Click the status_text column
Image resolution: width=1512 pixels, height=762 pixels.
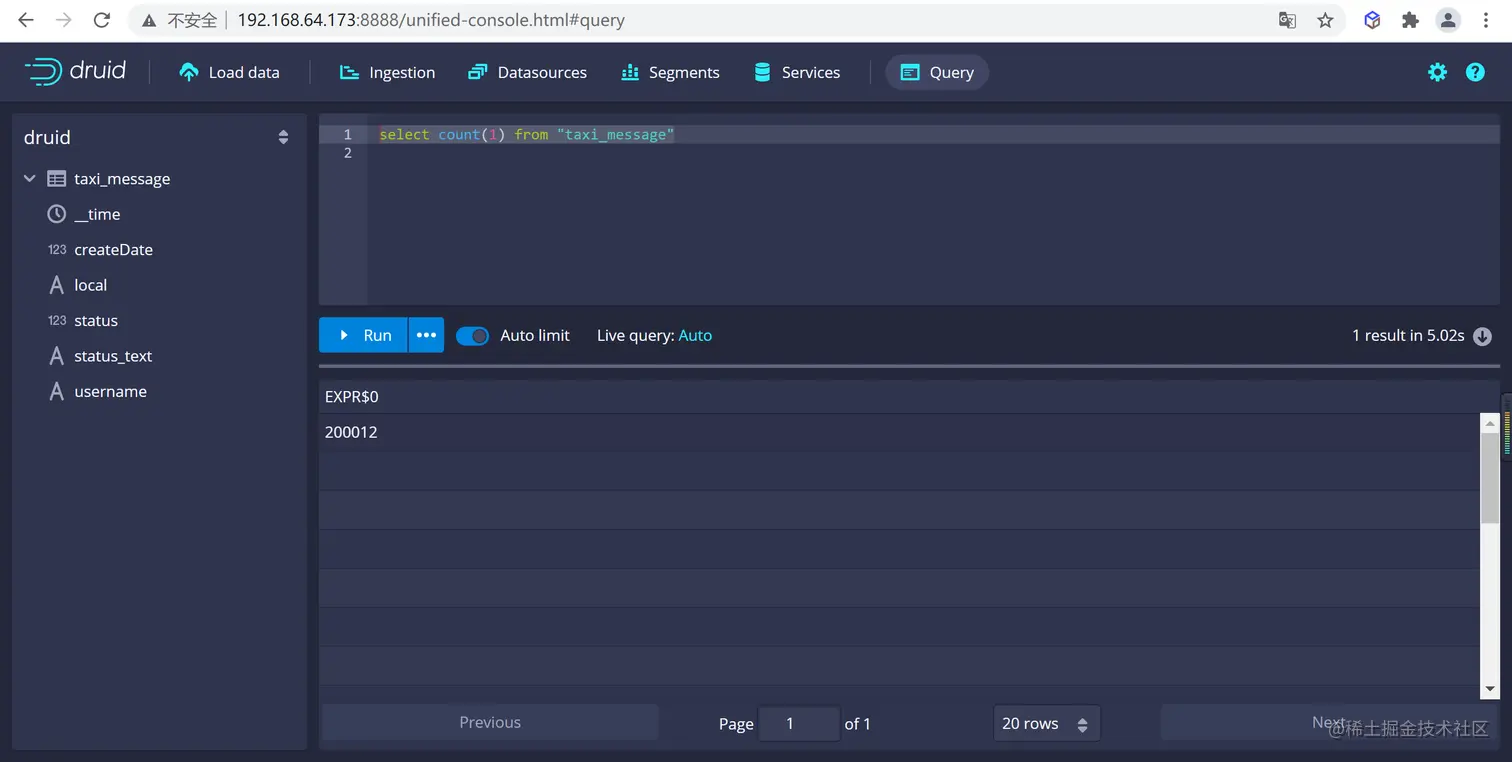[113, 356]
